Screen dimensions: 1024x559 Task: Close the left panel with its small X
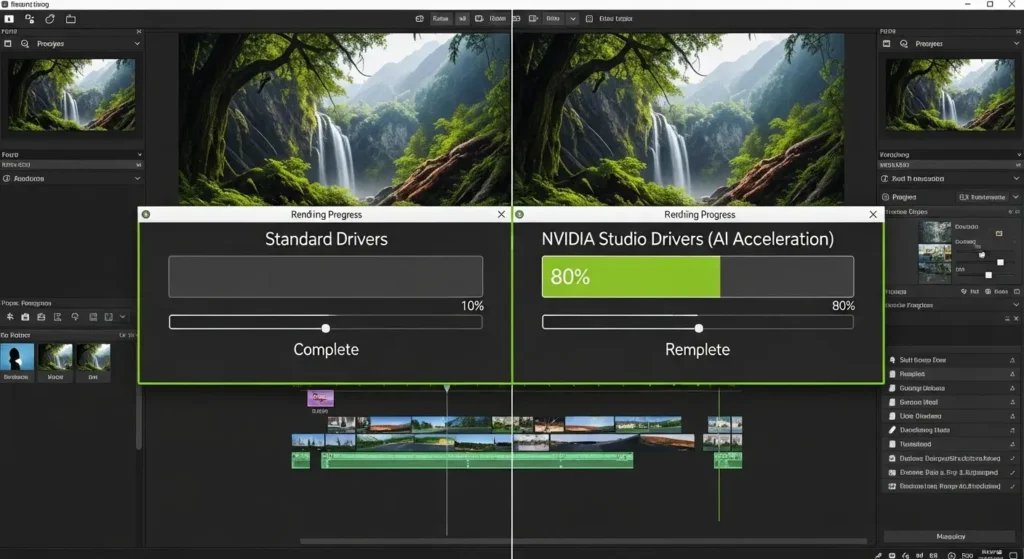[138, 31]
